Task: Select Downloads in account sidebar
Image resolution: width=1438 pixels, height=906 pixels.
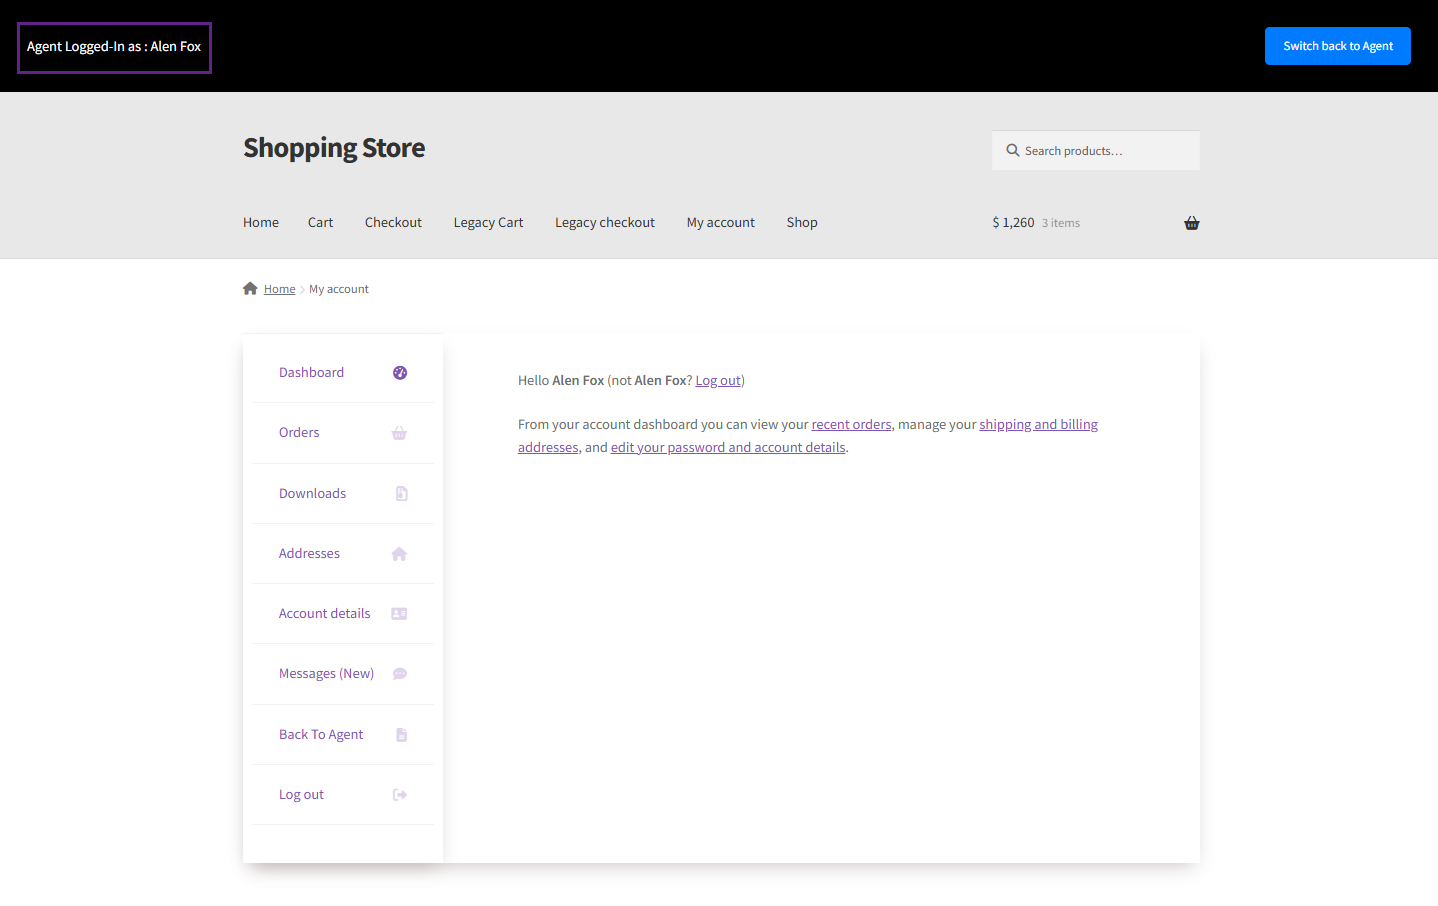Action: [x=312, y=493]
